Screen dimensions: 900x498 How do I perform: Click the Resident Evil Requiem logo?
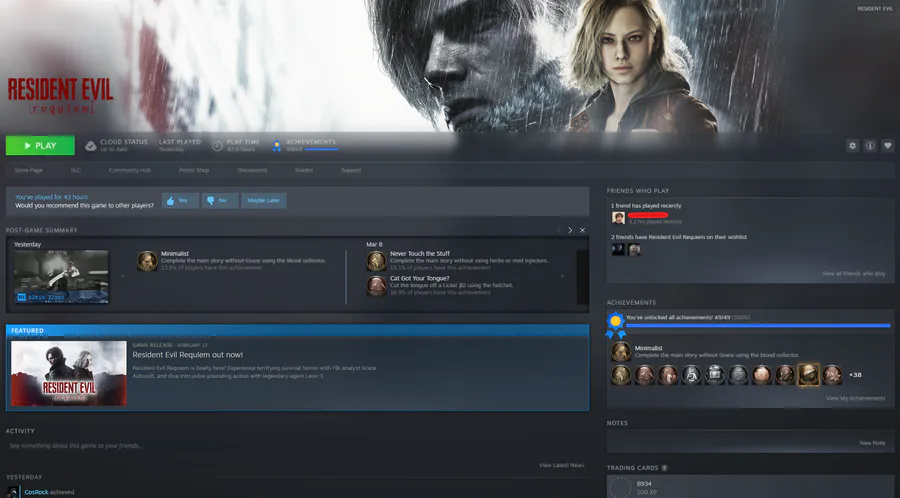tap(60, 96)
